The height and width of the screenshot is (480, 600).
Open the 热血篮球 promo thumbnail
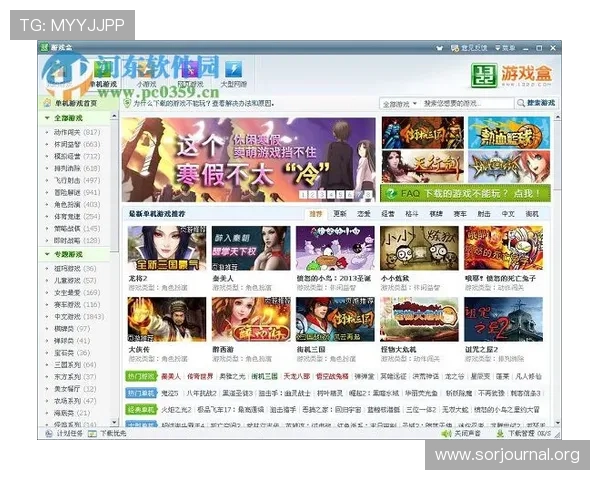point(509,132)
